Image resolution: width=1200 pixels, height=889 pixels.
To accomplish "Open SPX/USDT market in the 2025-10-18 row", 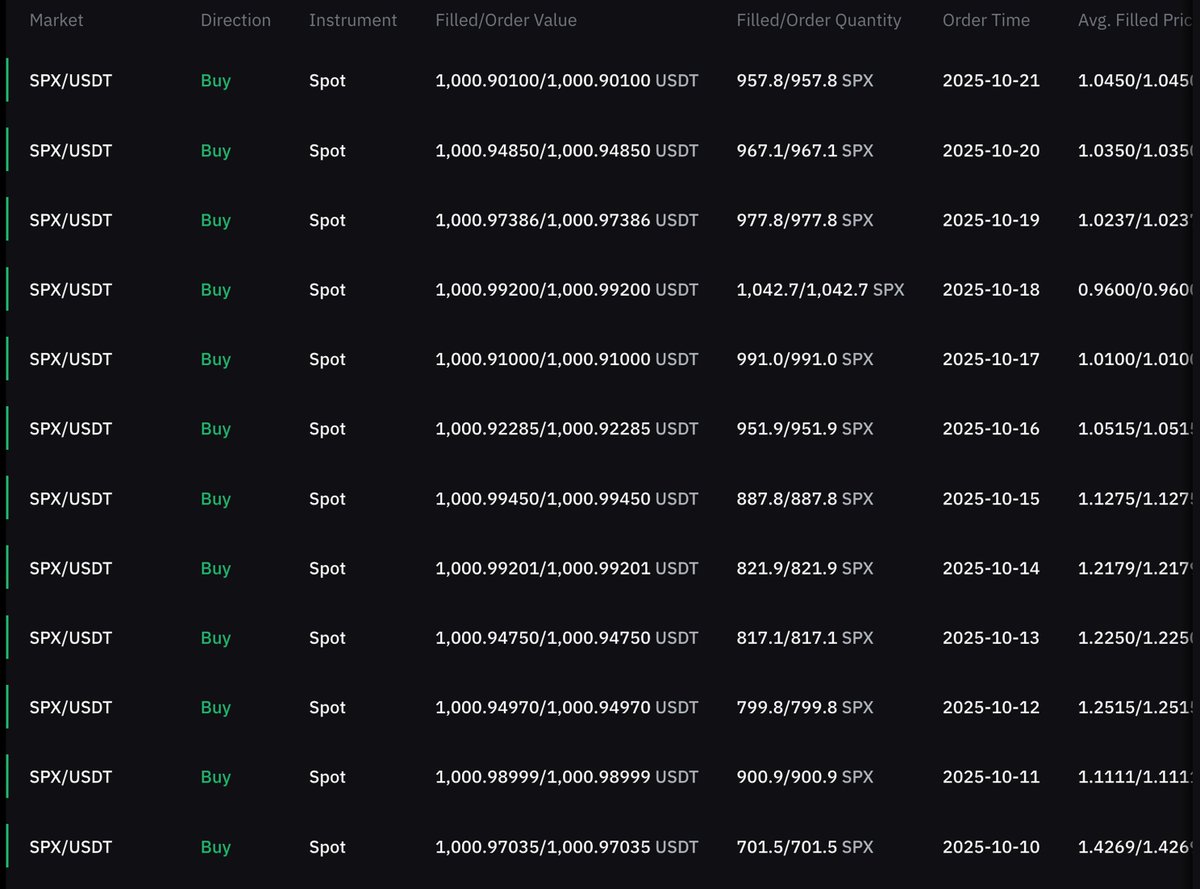I will 71,290.
